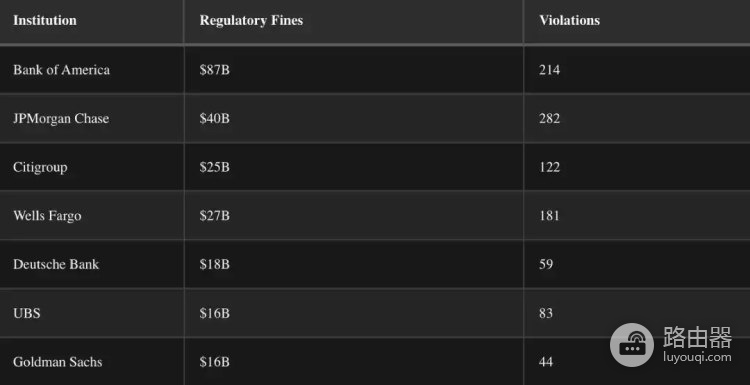Click the router watermark logo icon
Screen dimensions: 750x385
coord(632,345)
